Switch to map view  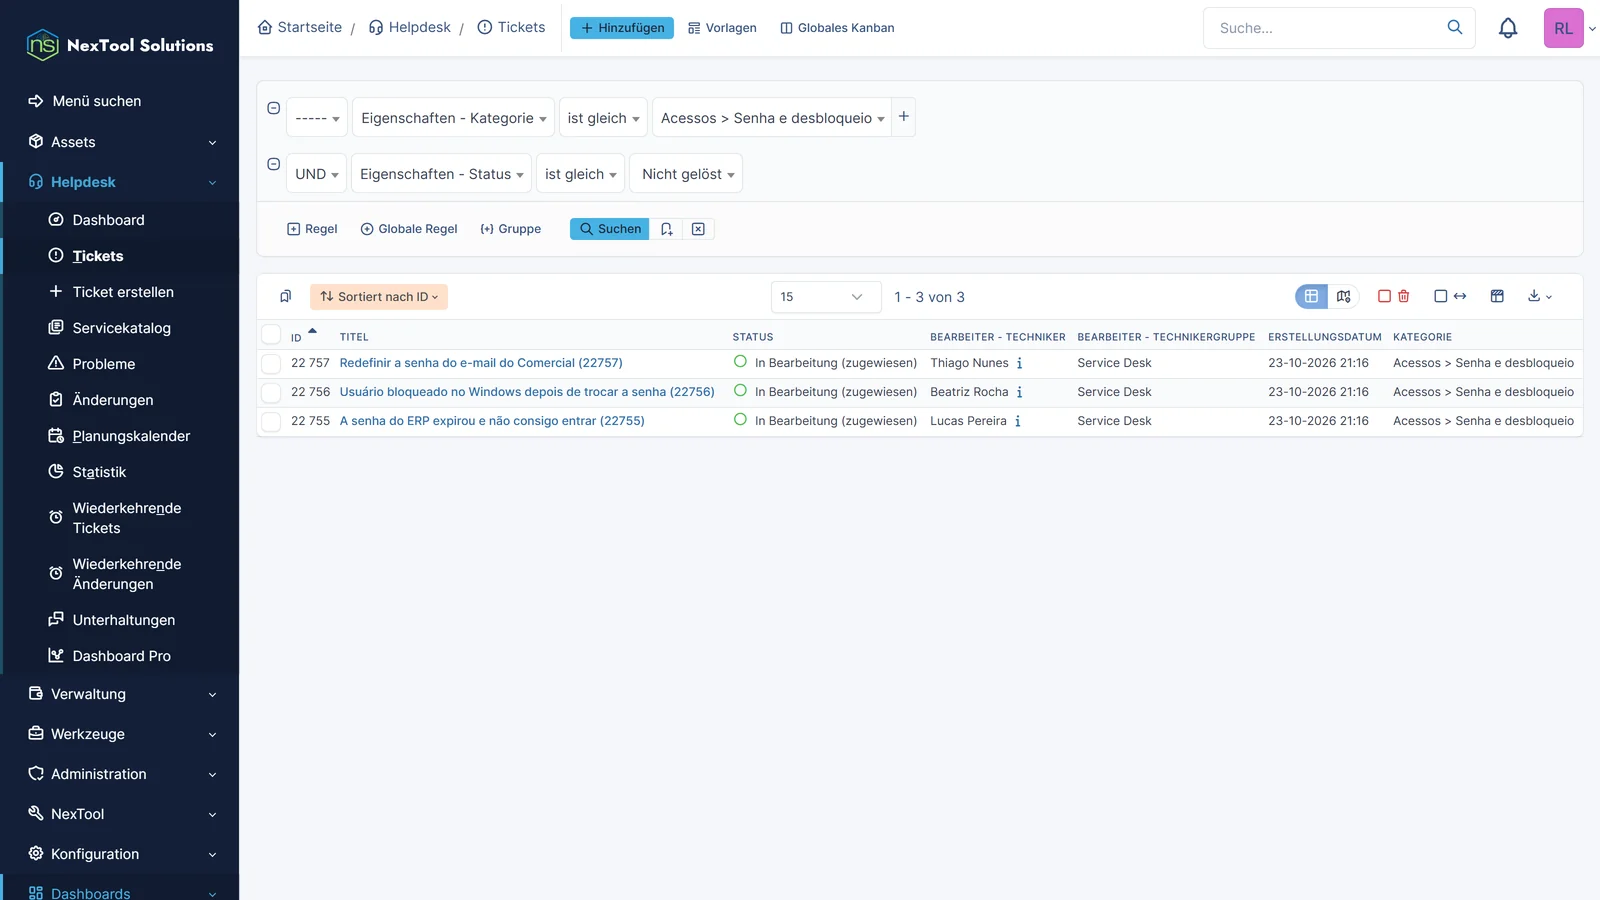pyautogui.click(x=1343, y=296)
